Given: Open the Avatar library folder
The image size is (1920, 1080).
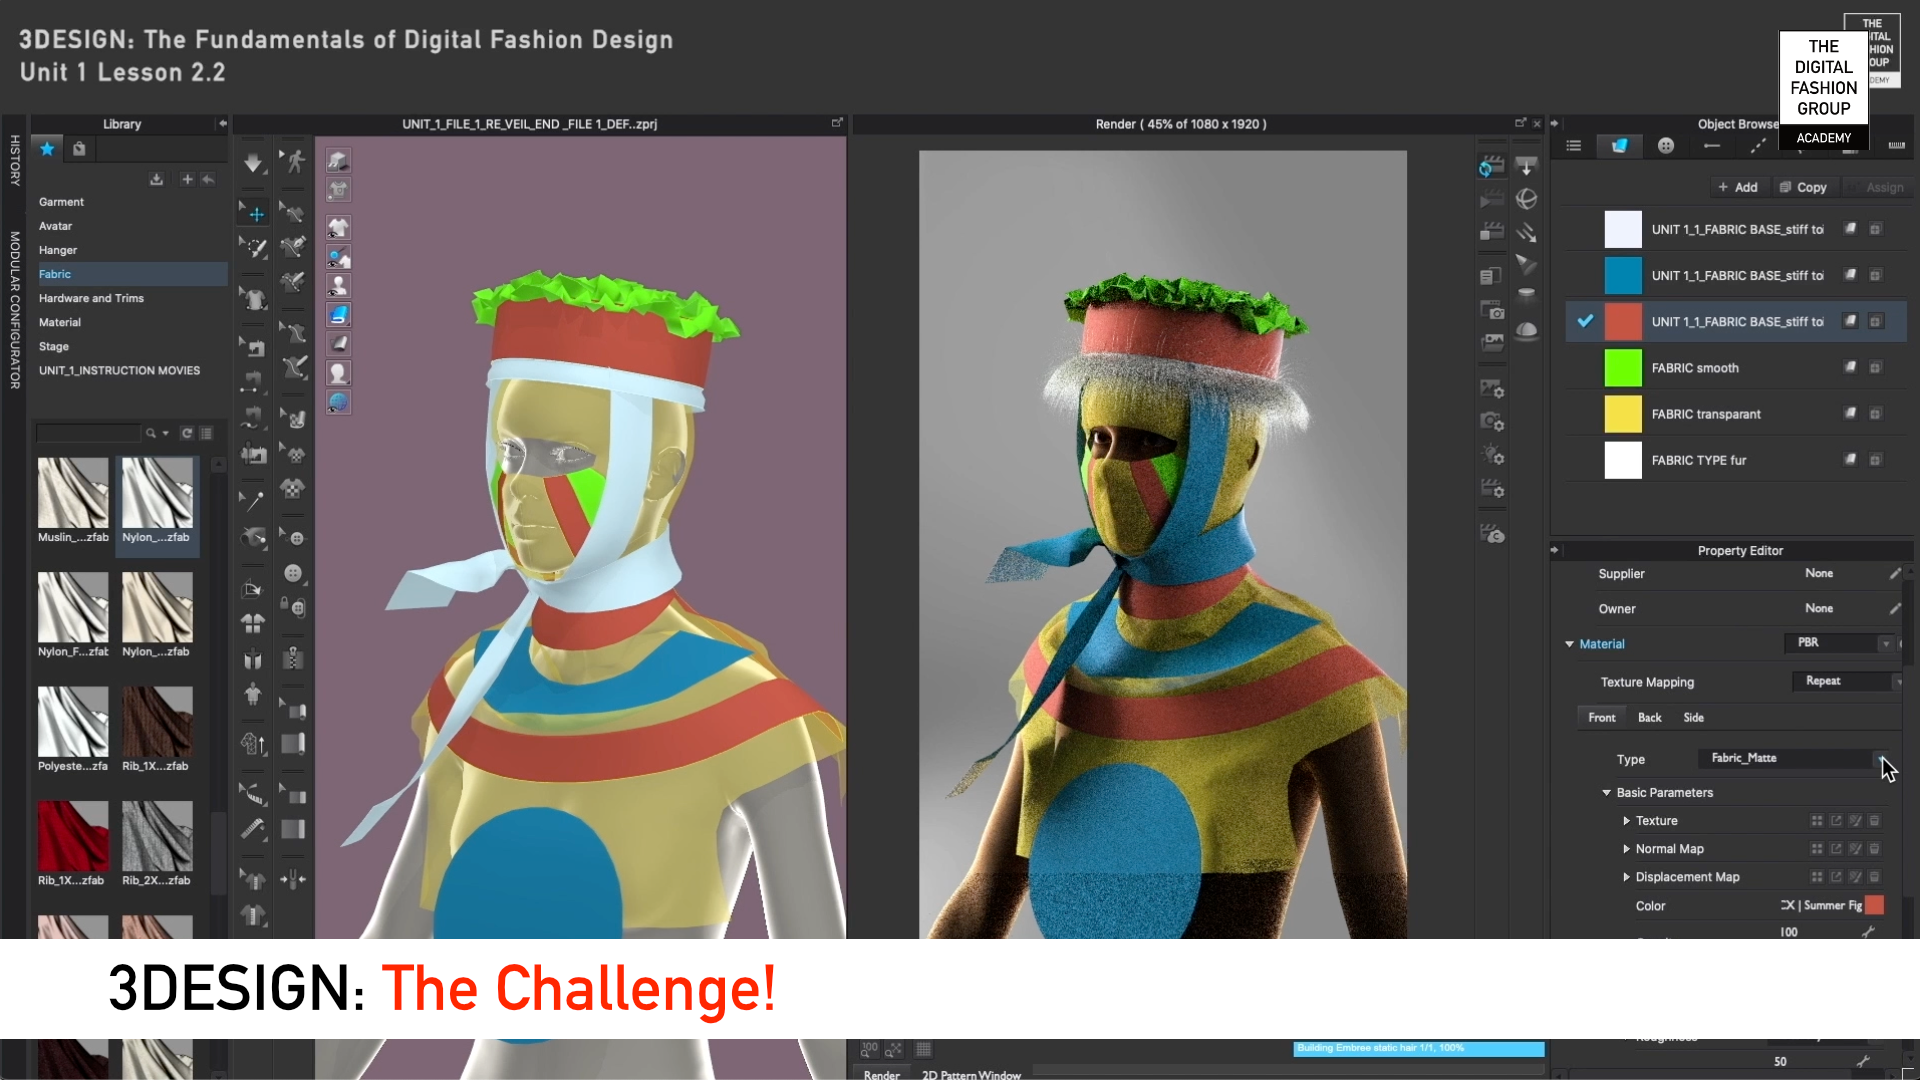Looking at the screenshot, I should [55, 226].
